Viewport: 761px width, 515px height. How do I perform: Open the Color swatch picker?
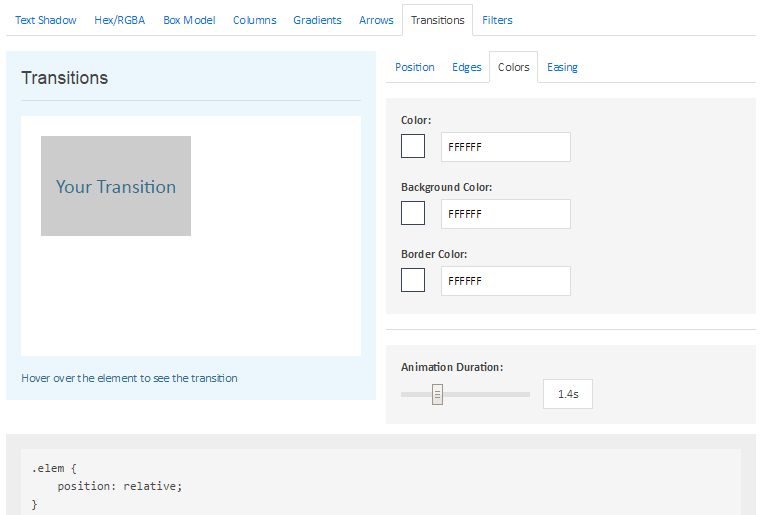[413, 146]
